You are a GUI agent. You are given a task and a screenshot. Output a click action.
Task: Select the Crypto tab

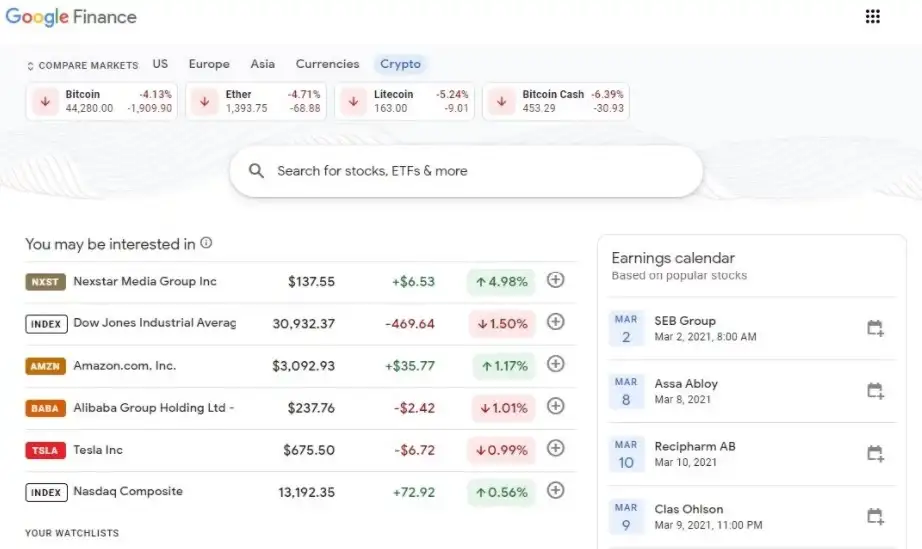click(400, 64)
